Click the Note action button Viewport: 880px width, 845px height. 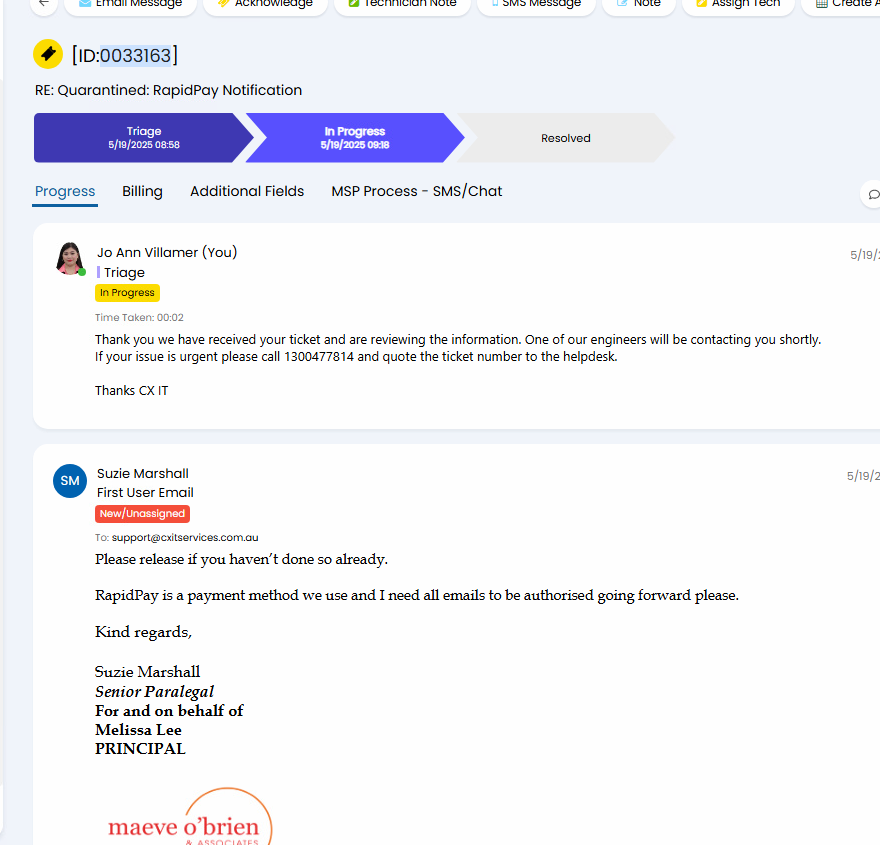coord(639,3)
